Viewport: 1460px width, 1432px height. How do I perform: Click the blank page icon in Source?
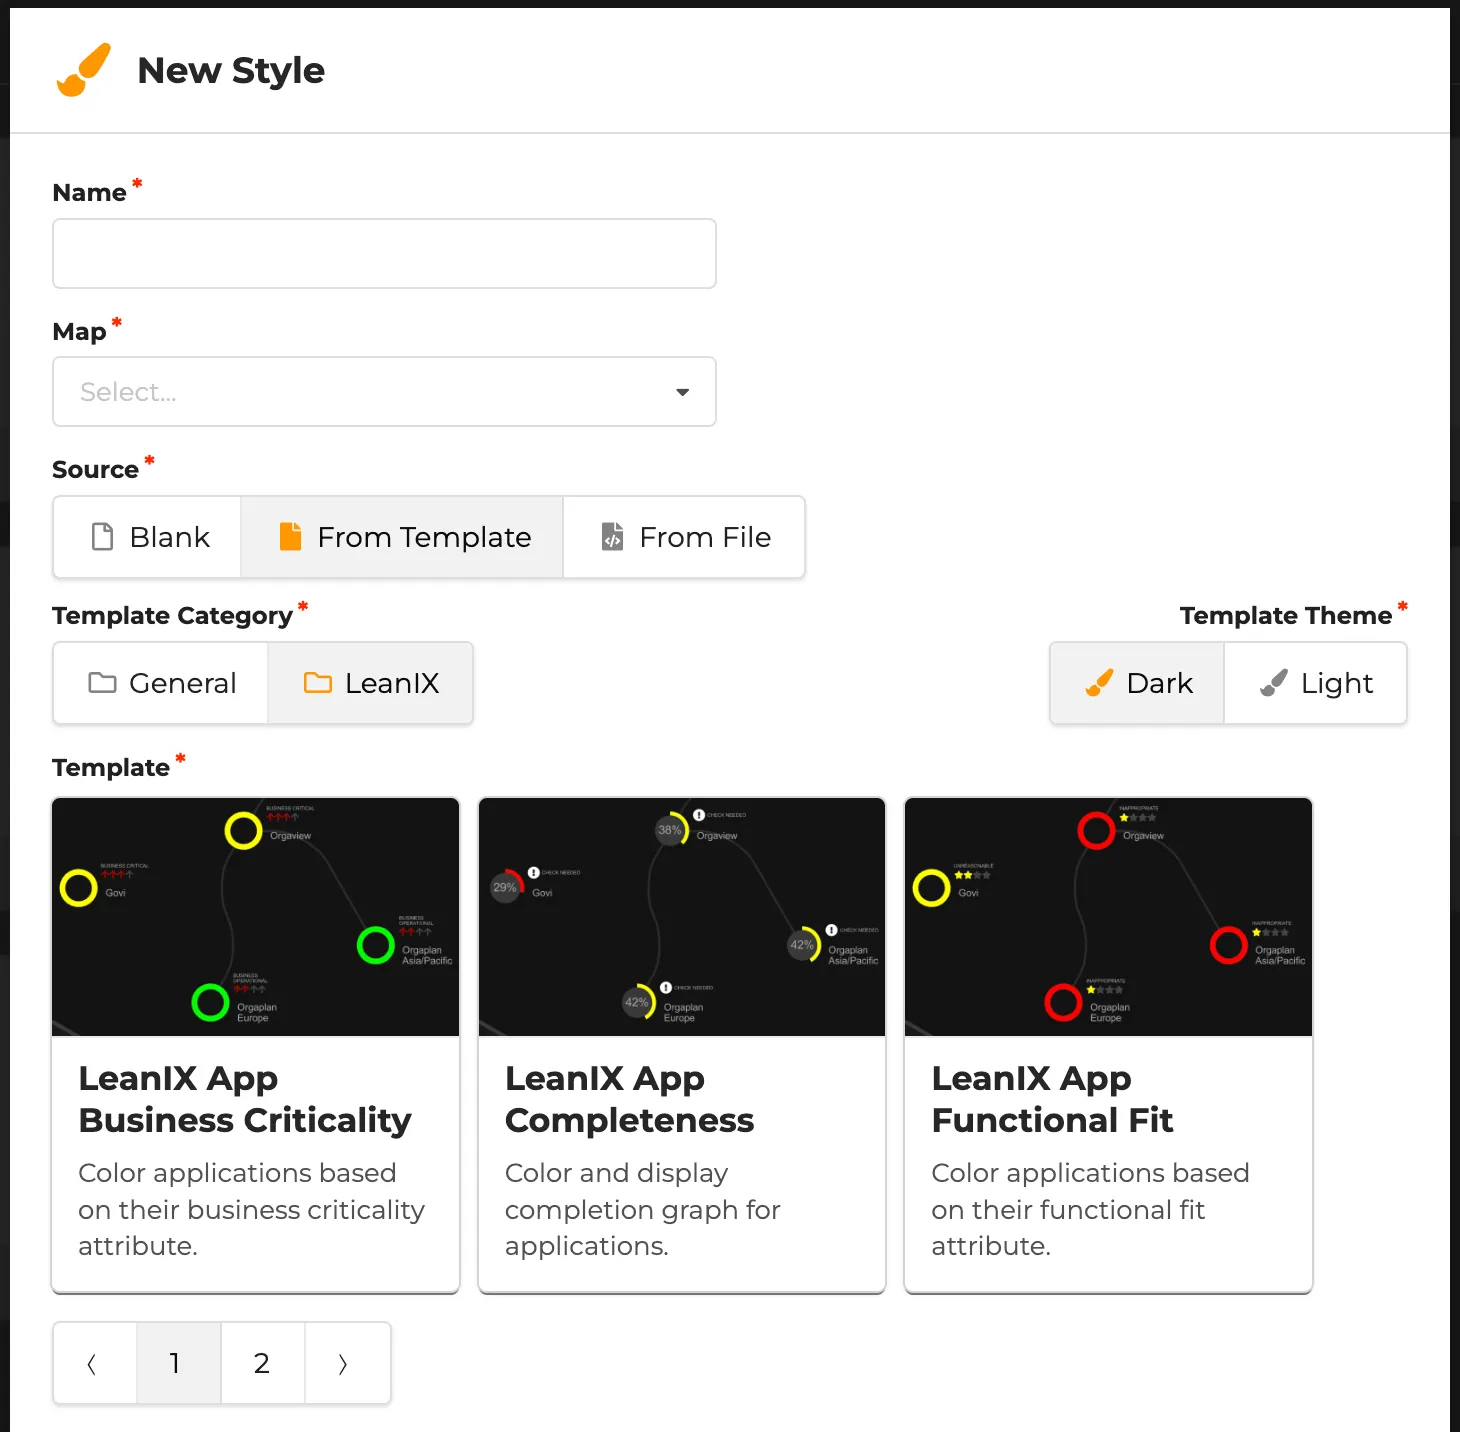[102, 537]
